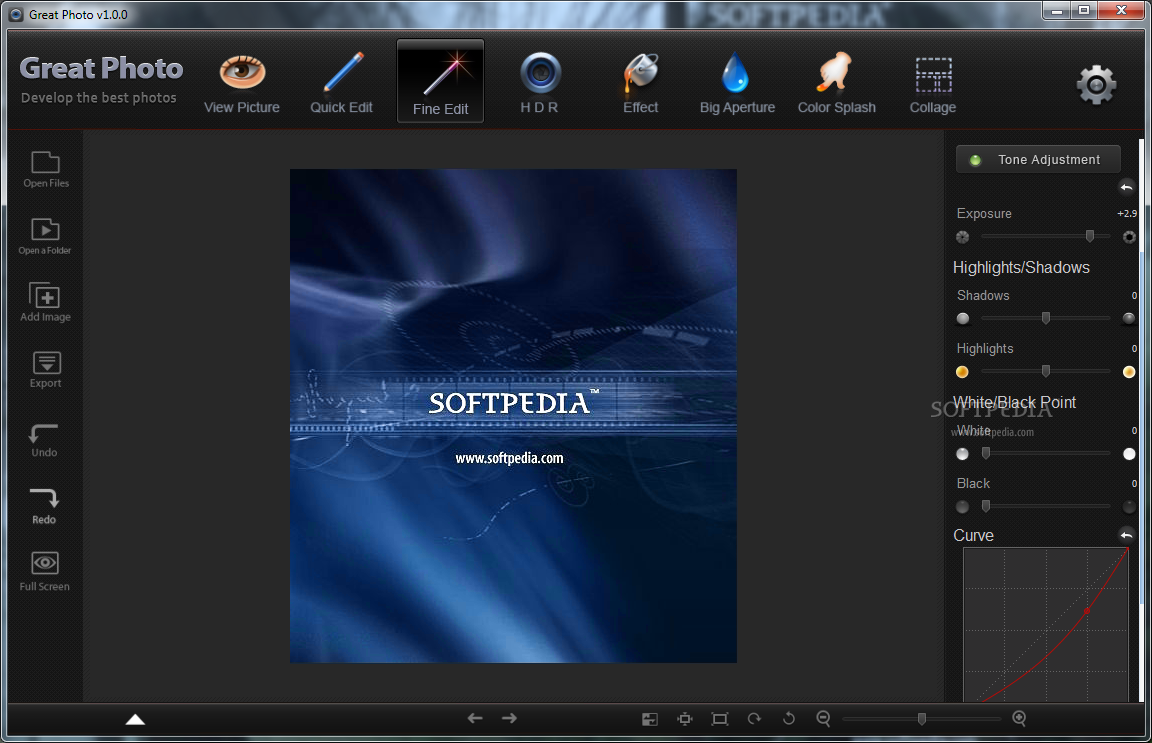The image size is (1152, 743).
Task: Open the View Picture mode
Action: (x=242, y=82)
